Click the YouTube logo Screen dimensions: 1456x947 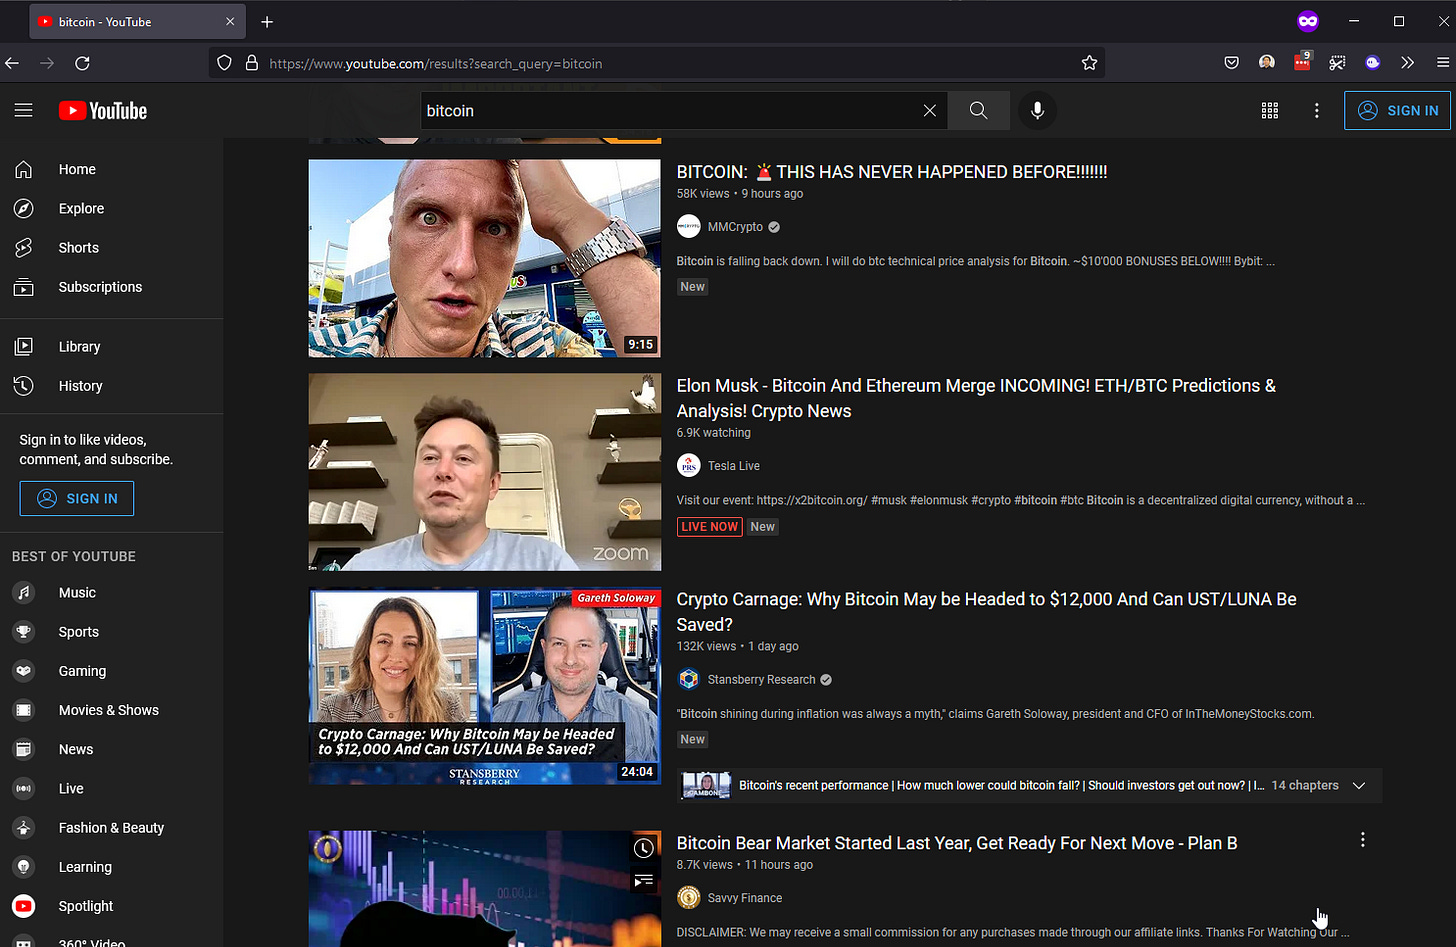[x=103, y=111]
